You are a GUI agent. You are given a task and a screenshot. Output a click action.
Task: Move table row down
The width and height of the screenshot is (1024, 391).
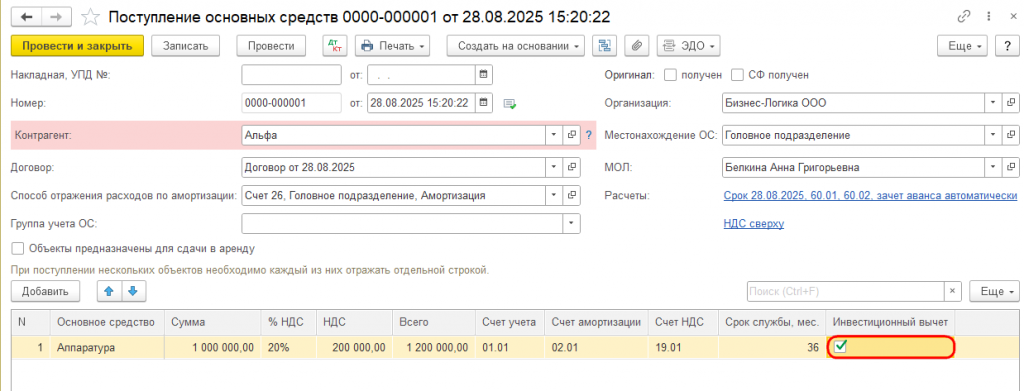coord(133,291)
